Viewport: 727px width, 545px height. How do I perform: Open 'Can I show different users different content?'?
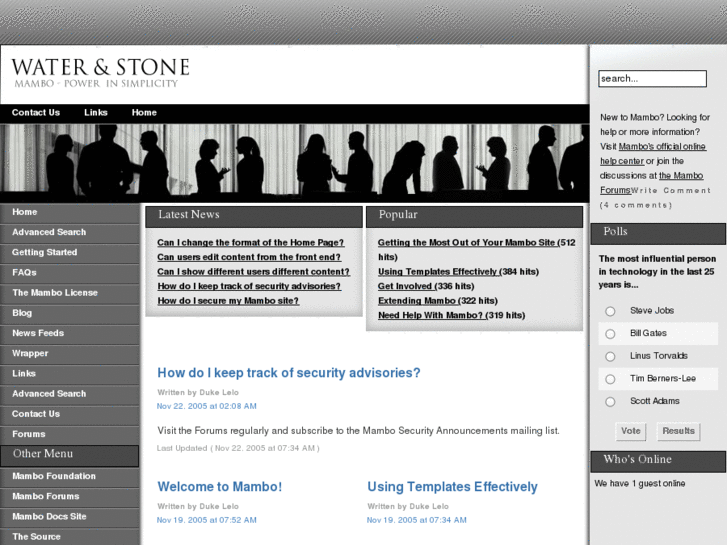[x=253, y=272]
